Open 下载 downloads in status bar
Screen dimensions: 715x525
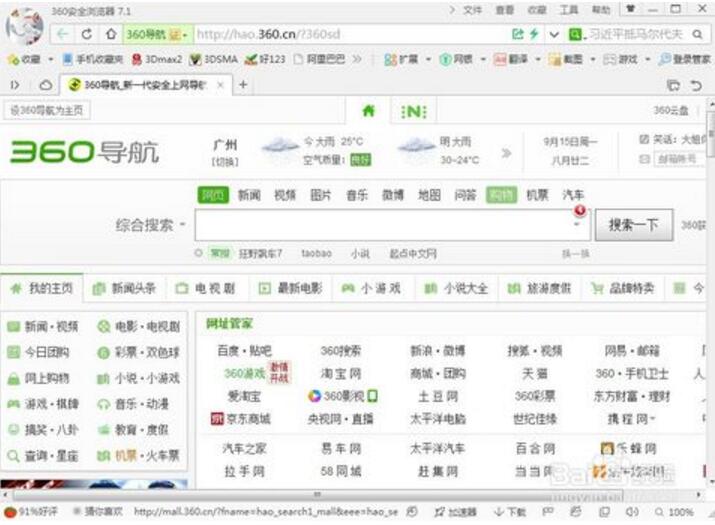coord(510,512)
